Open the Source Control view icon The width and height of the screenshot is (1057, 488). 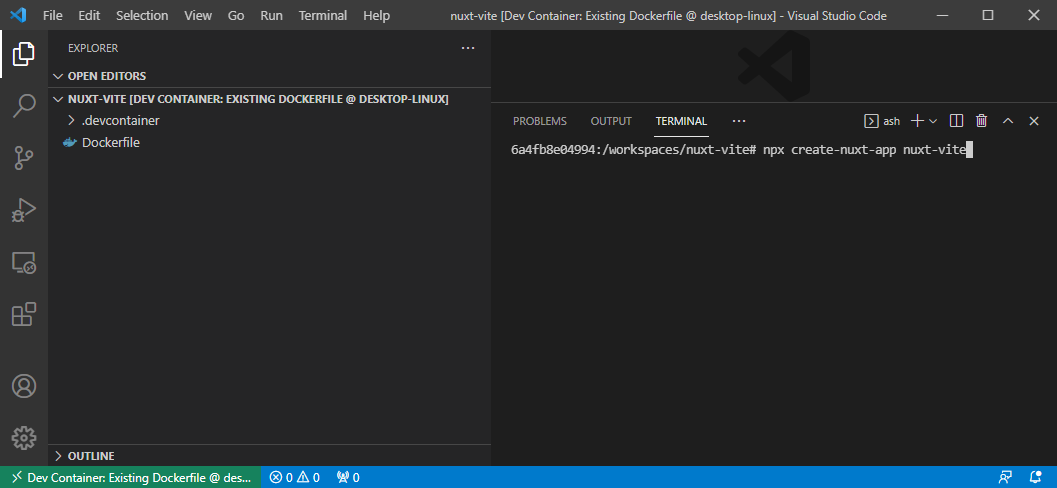pos(24,158)
